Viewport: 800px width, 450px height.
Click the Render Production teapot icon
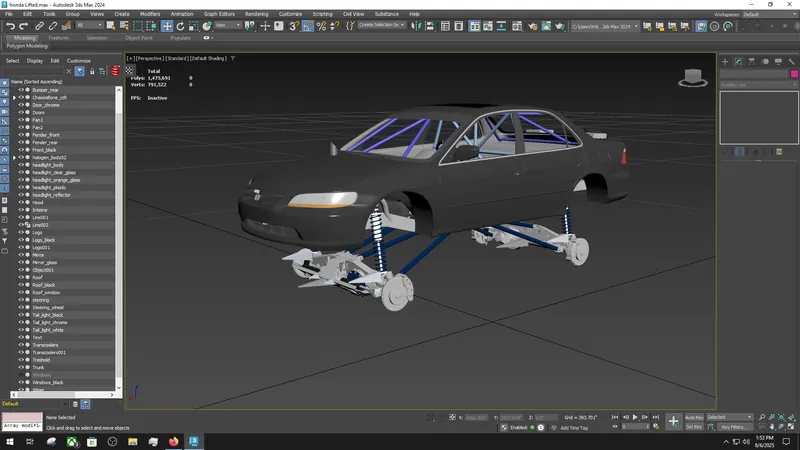(560, 26)
